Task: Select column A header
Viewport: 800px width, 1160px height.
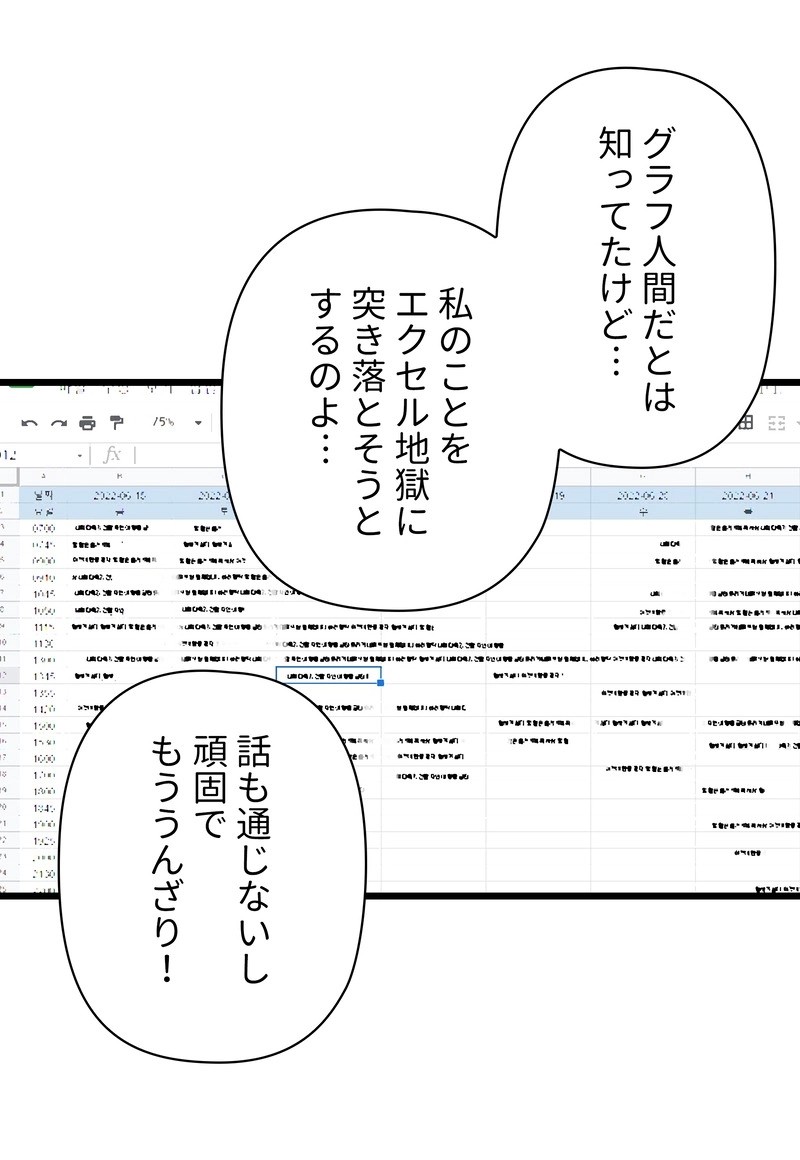Action: (x=43, y=476)
